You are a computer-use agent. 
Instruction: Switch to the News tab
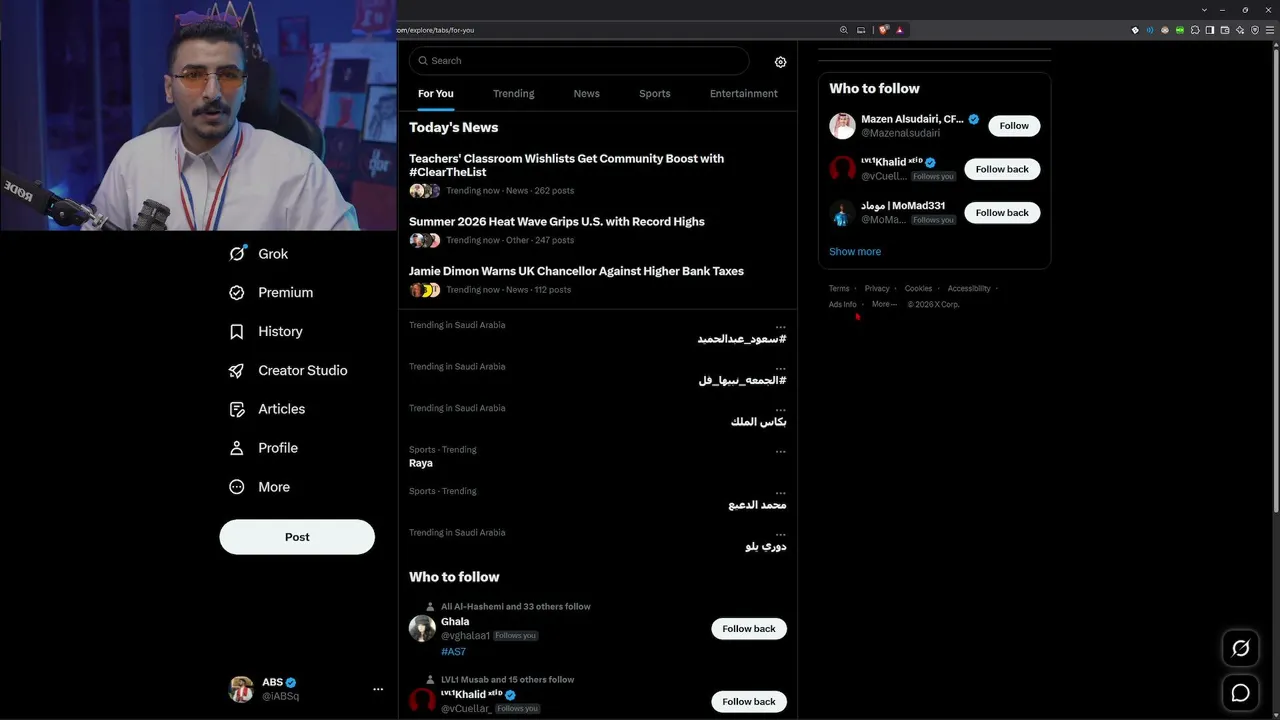point(587,94)
